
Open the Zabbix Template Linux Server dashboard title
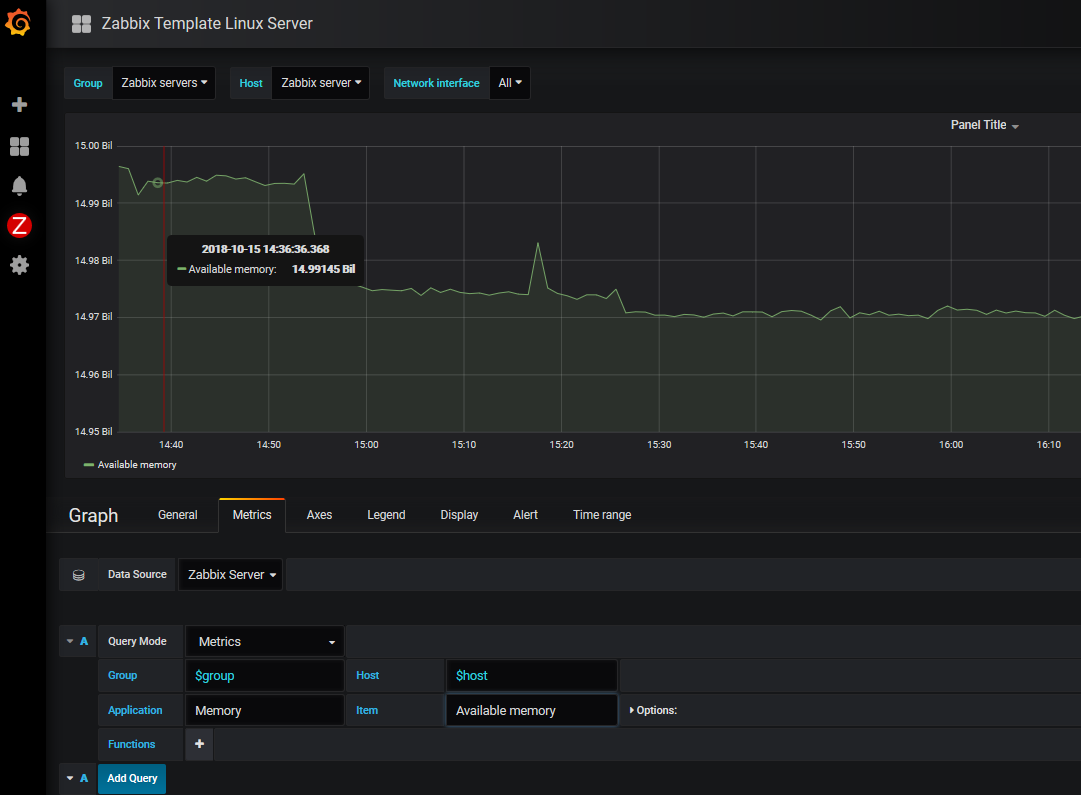207,23
